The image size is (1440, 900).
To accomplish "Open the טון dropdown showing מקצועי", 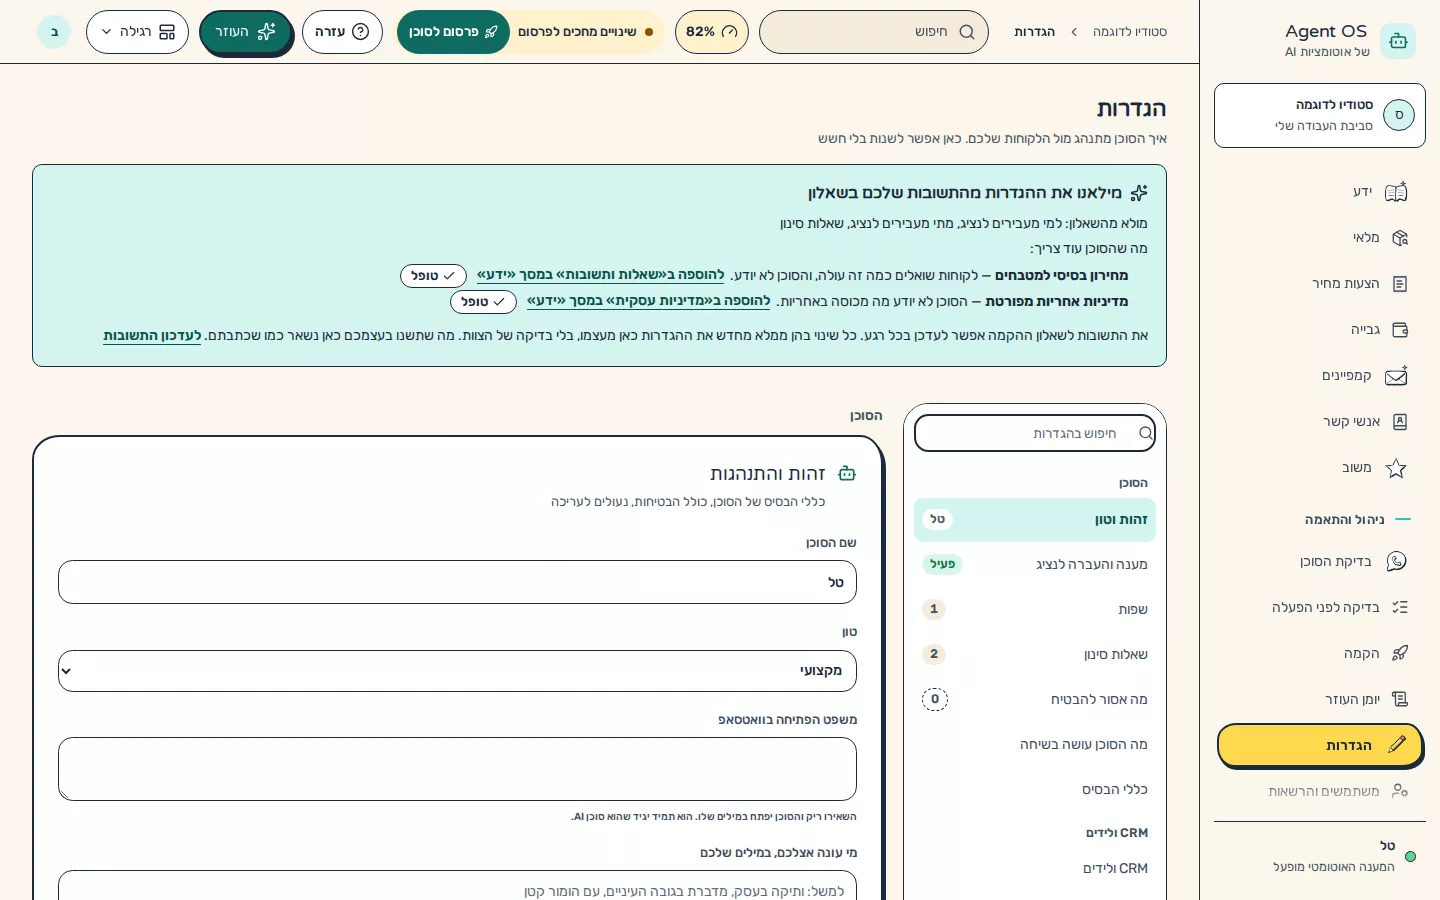I will pos(457,671).
